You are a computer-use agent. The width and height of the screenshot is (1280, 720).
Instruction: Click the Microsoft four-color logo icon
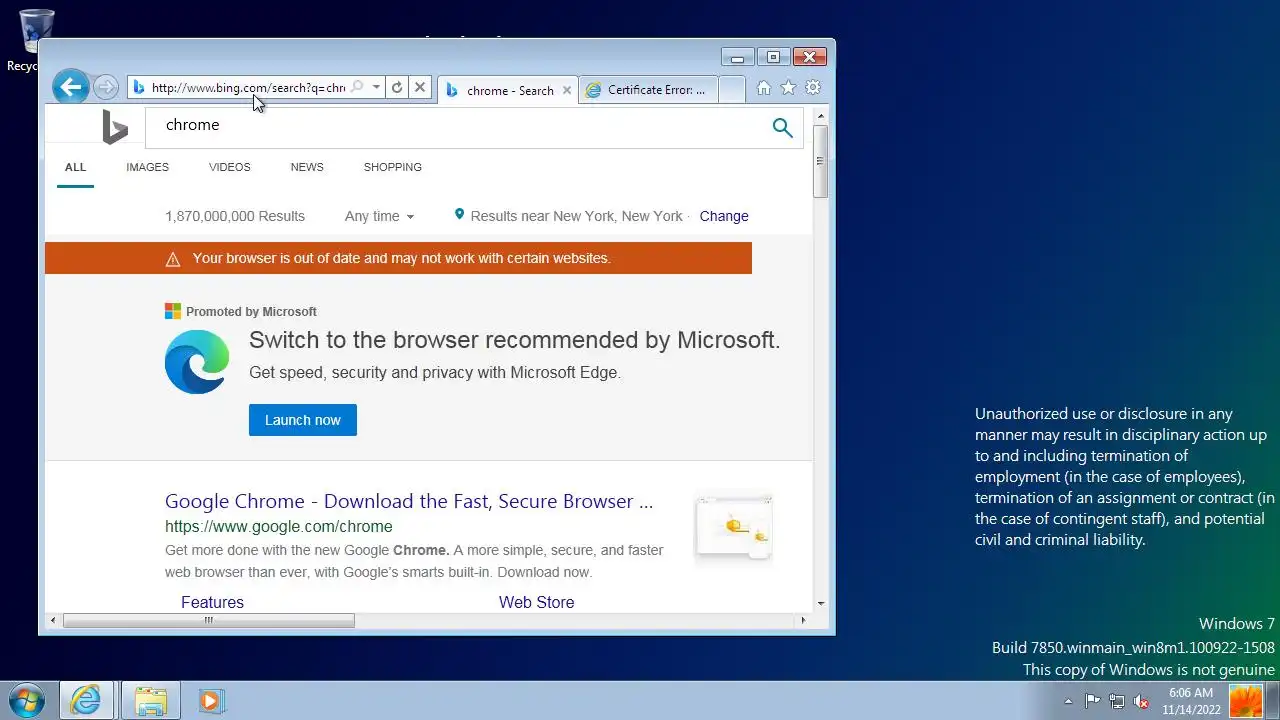coord(173,311)
